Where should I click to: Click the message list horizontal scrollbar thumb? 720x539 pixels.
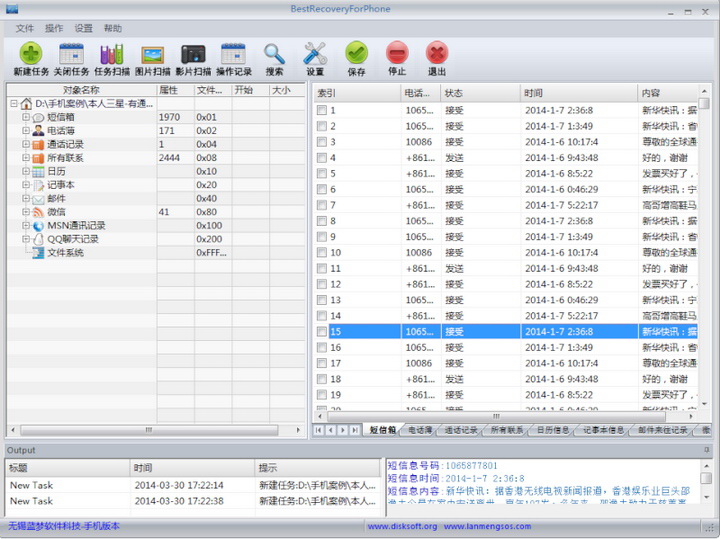(496, 416)
